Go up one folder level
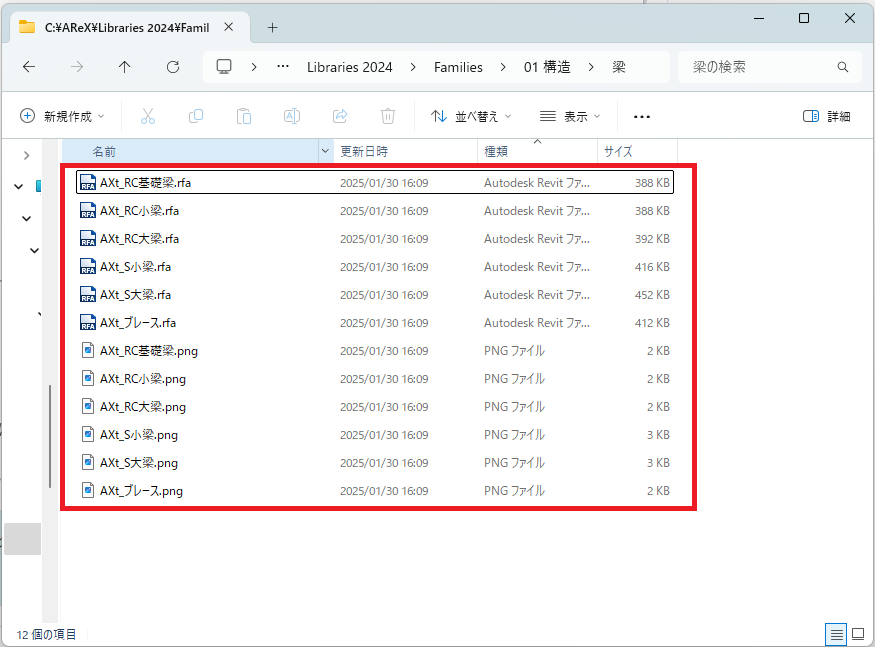The image size is (875, 647). point(124,67)
